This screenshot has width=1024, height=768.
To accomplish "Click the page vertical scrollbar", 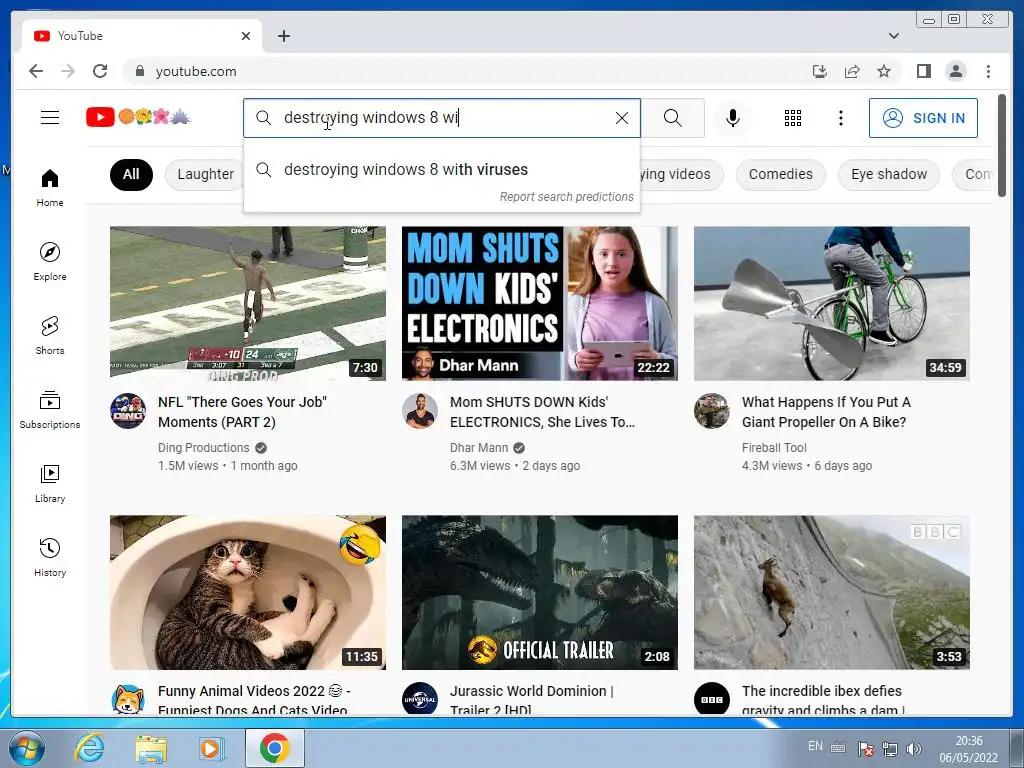I will [1002, 145].
